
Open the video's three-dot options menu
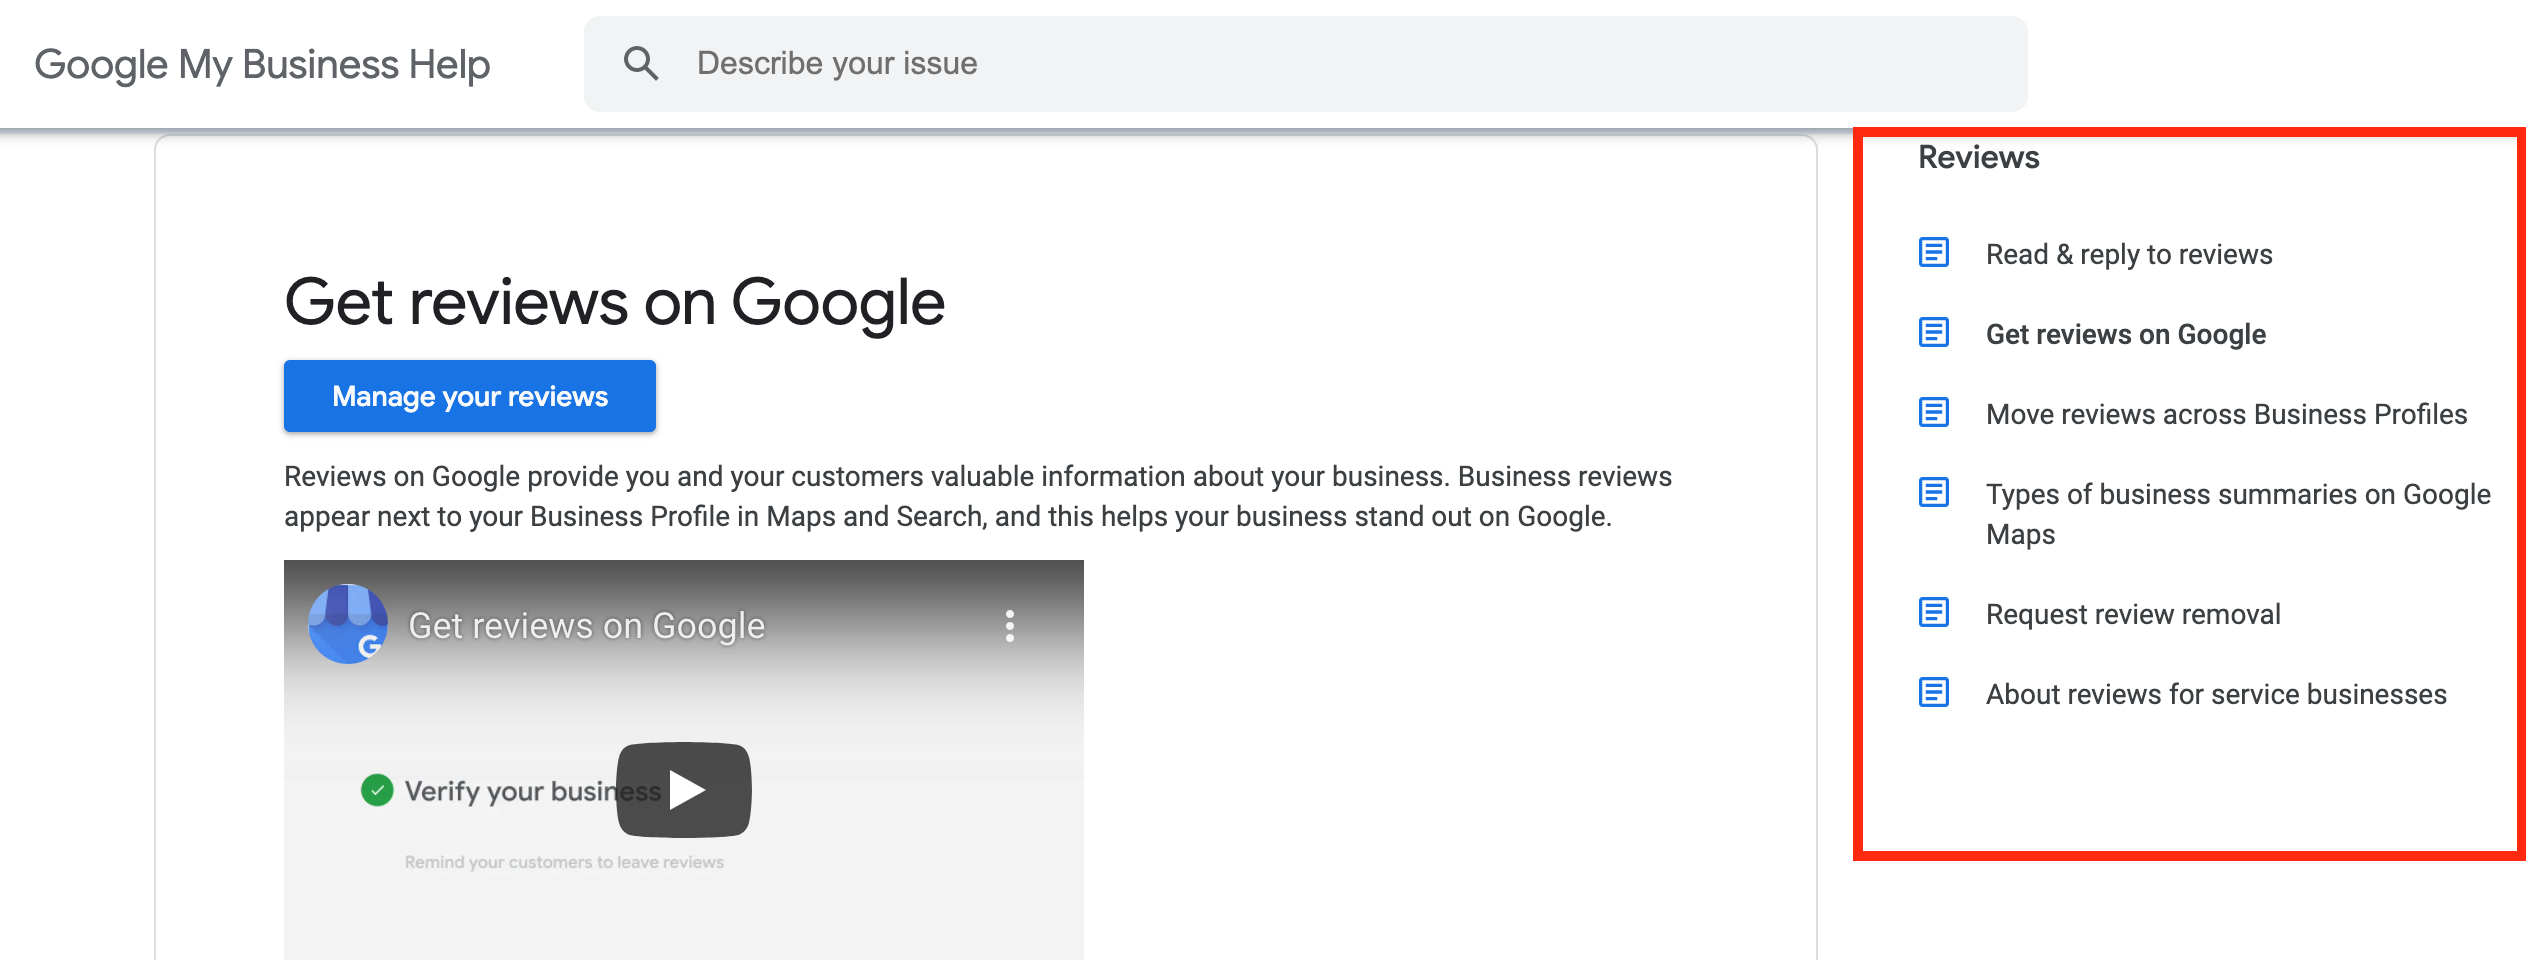coord(1010,626)
